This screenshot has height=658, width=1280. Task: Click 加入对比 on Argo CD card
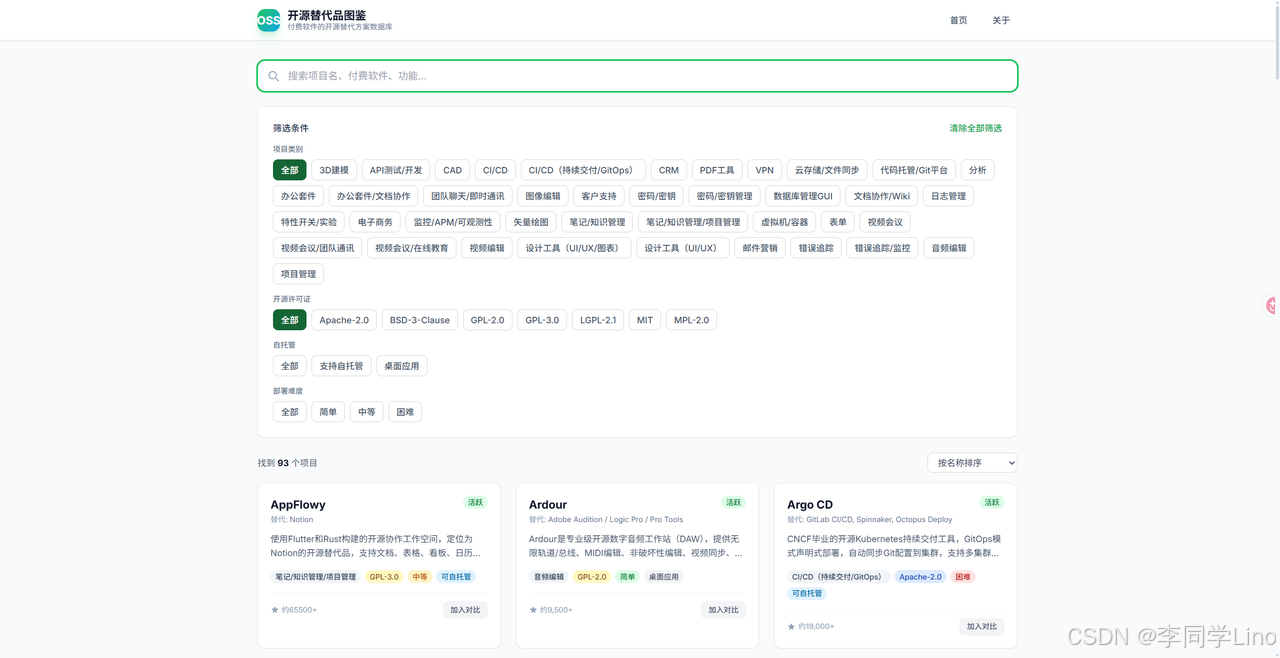(981, 627)
